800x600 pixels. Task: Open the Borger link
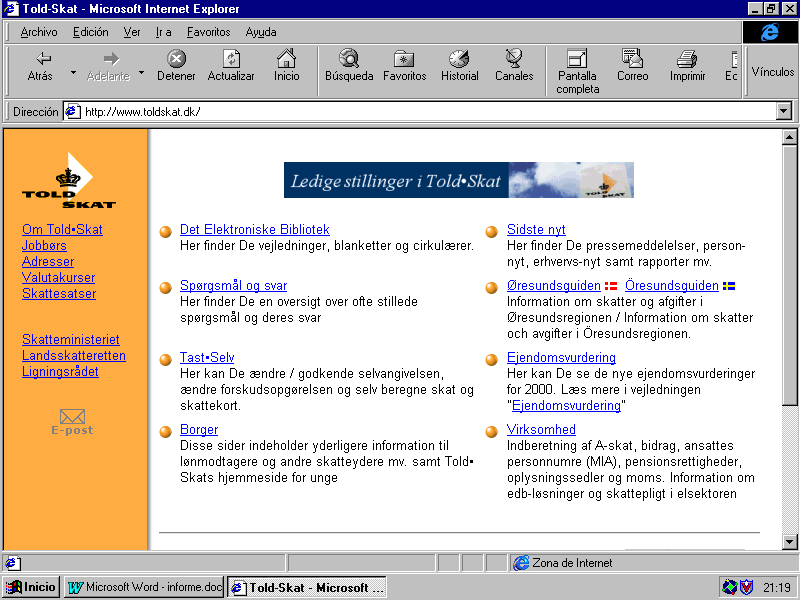pos(199,430)
